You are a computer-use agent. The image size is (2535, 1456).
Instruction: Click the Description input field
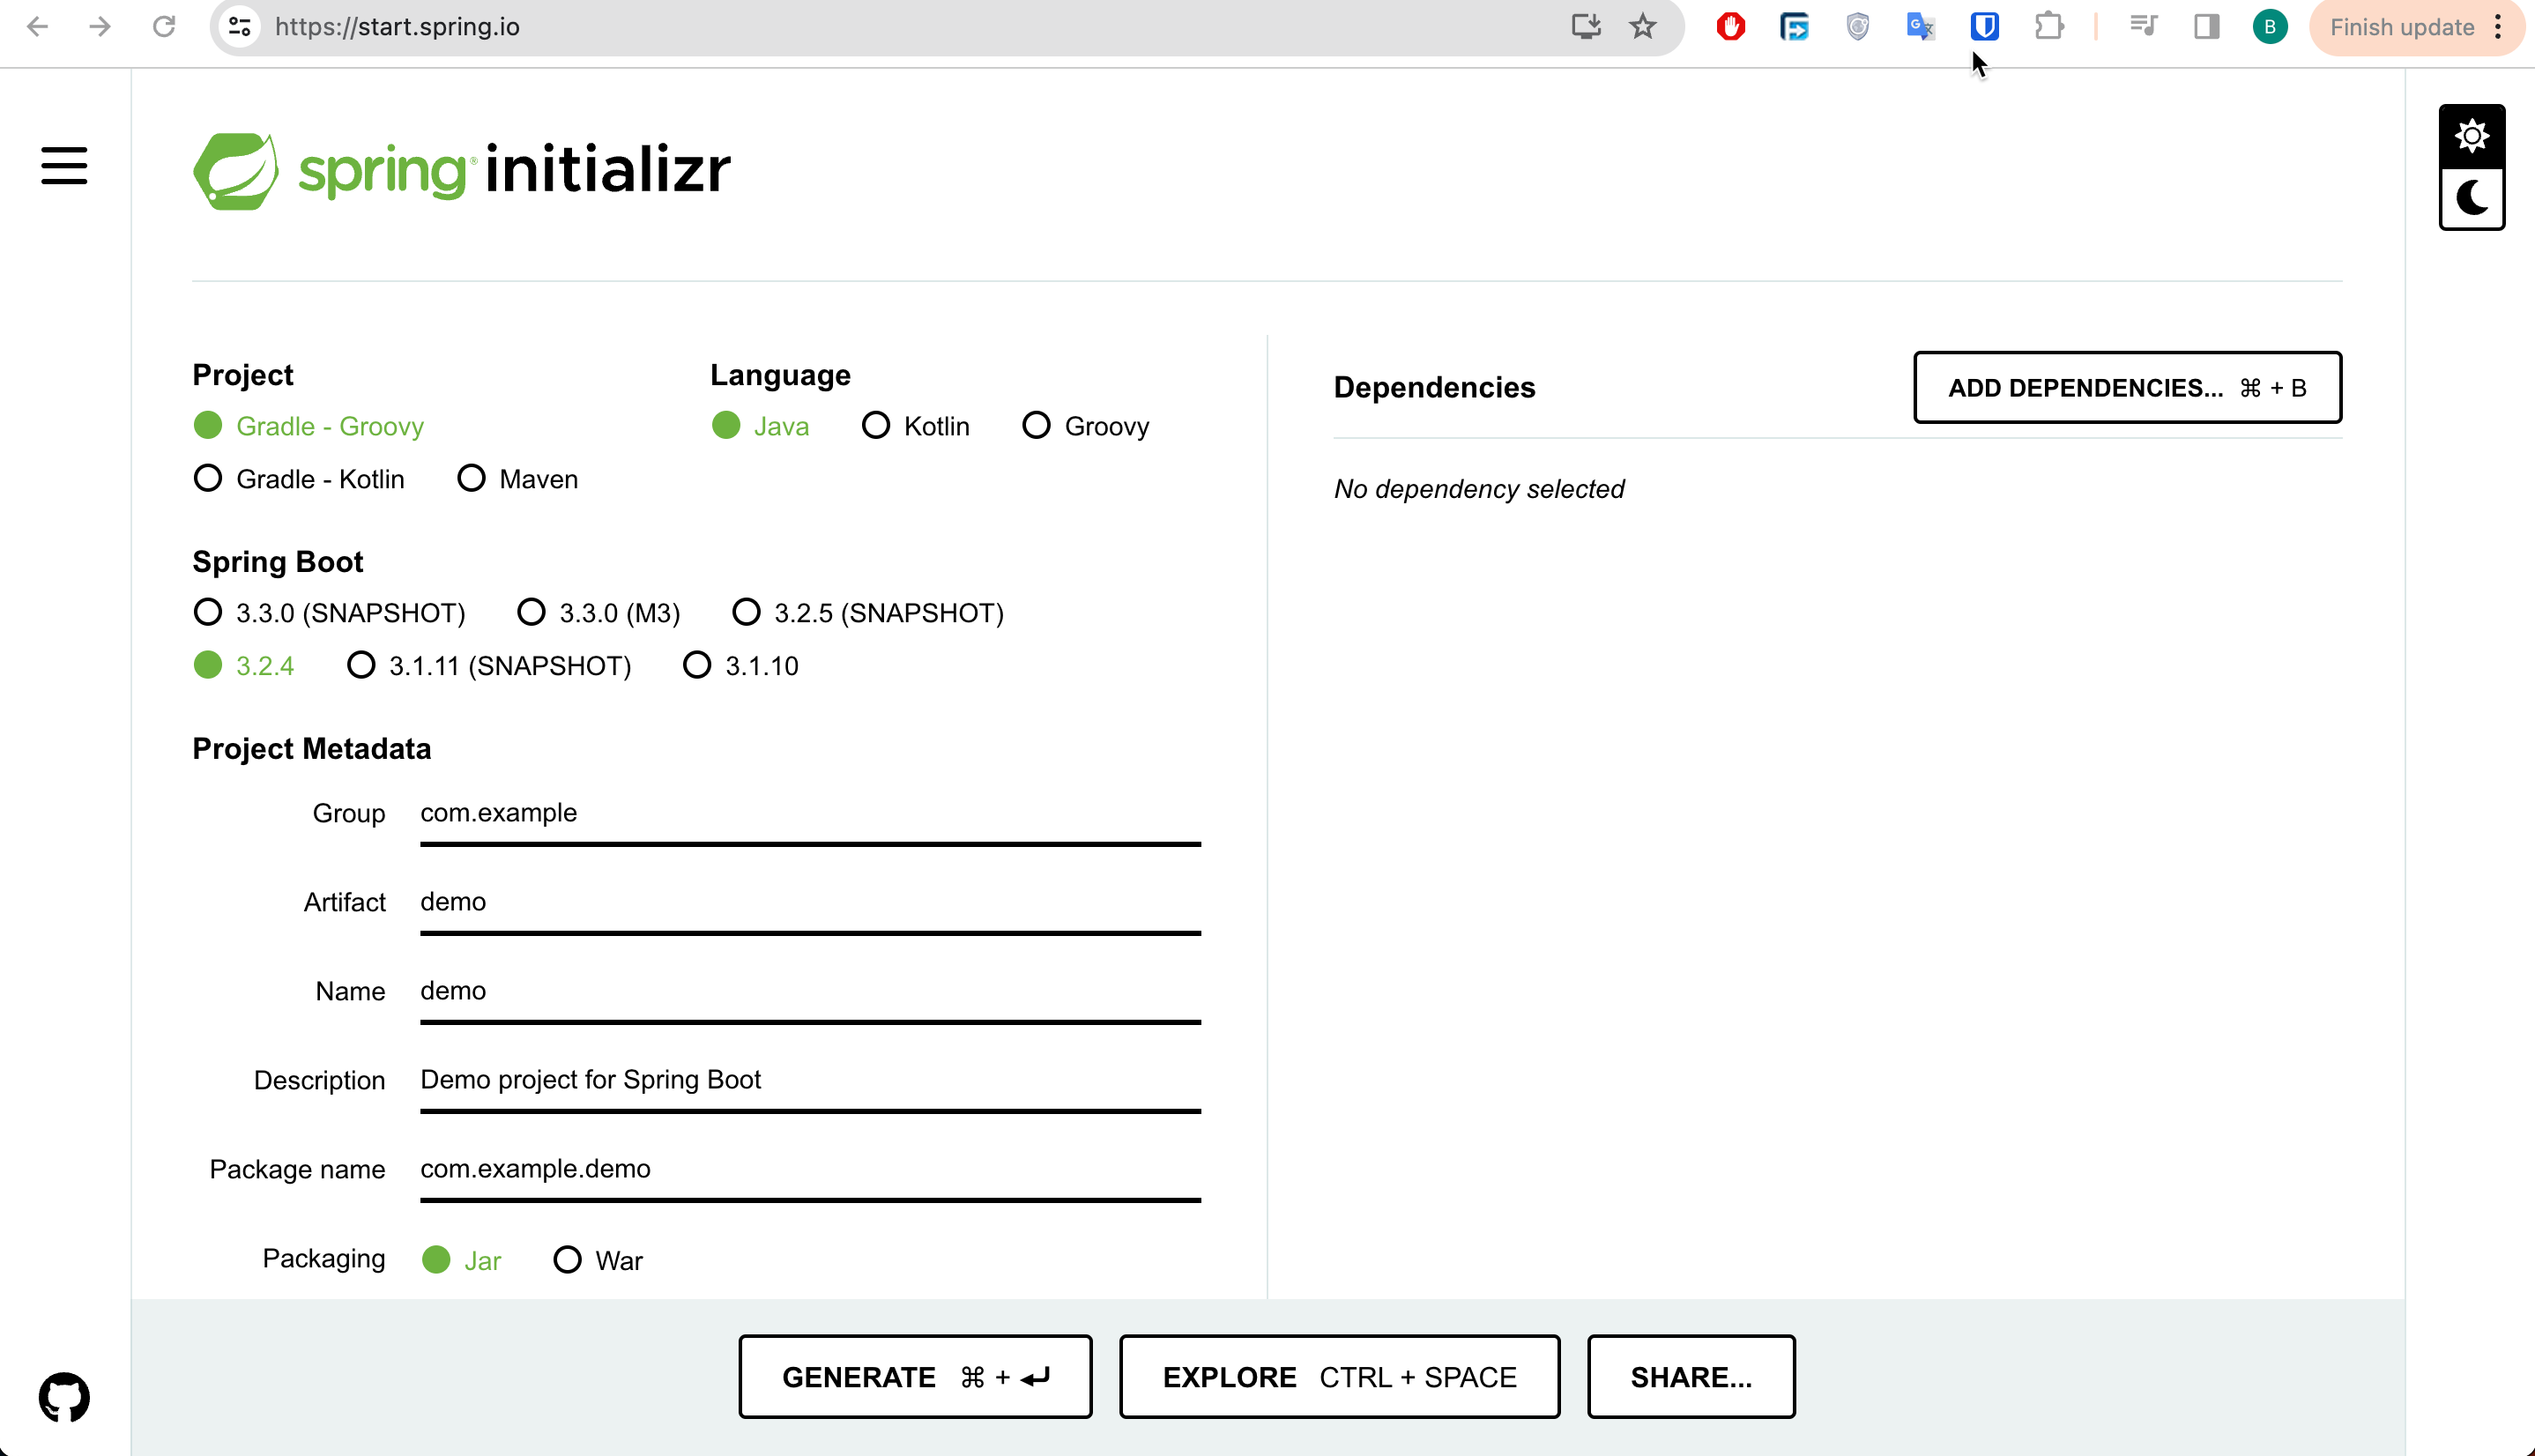tap(810, 1081)
